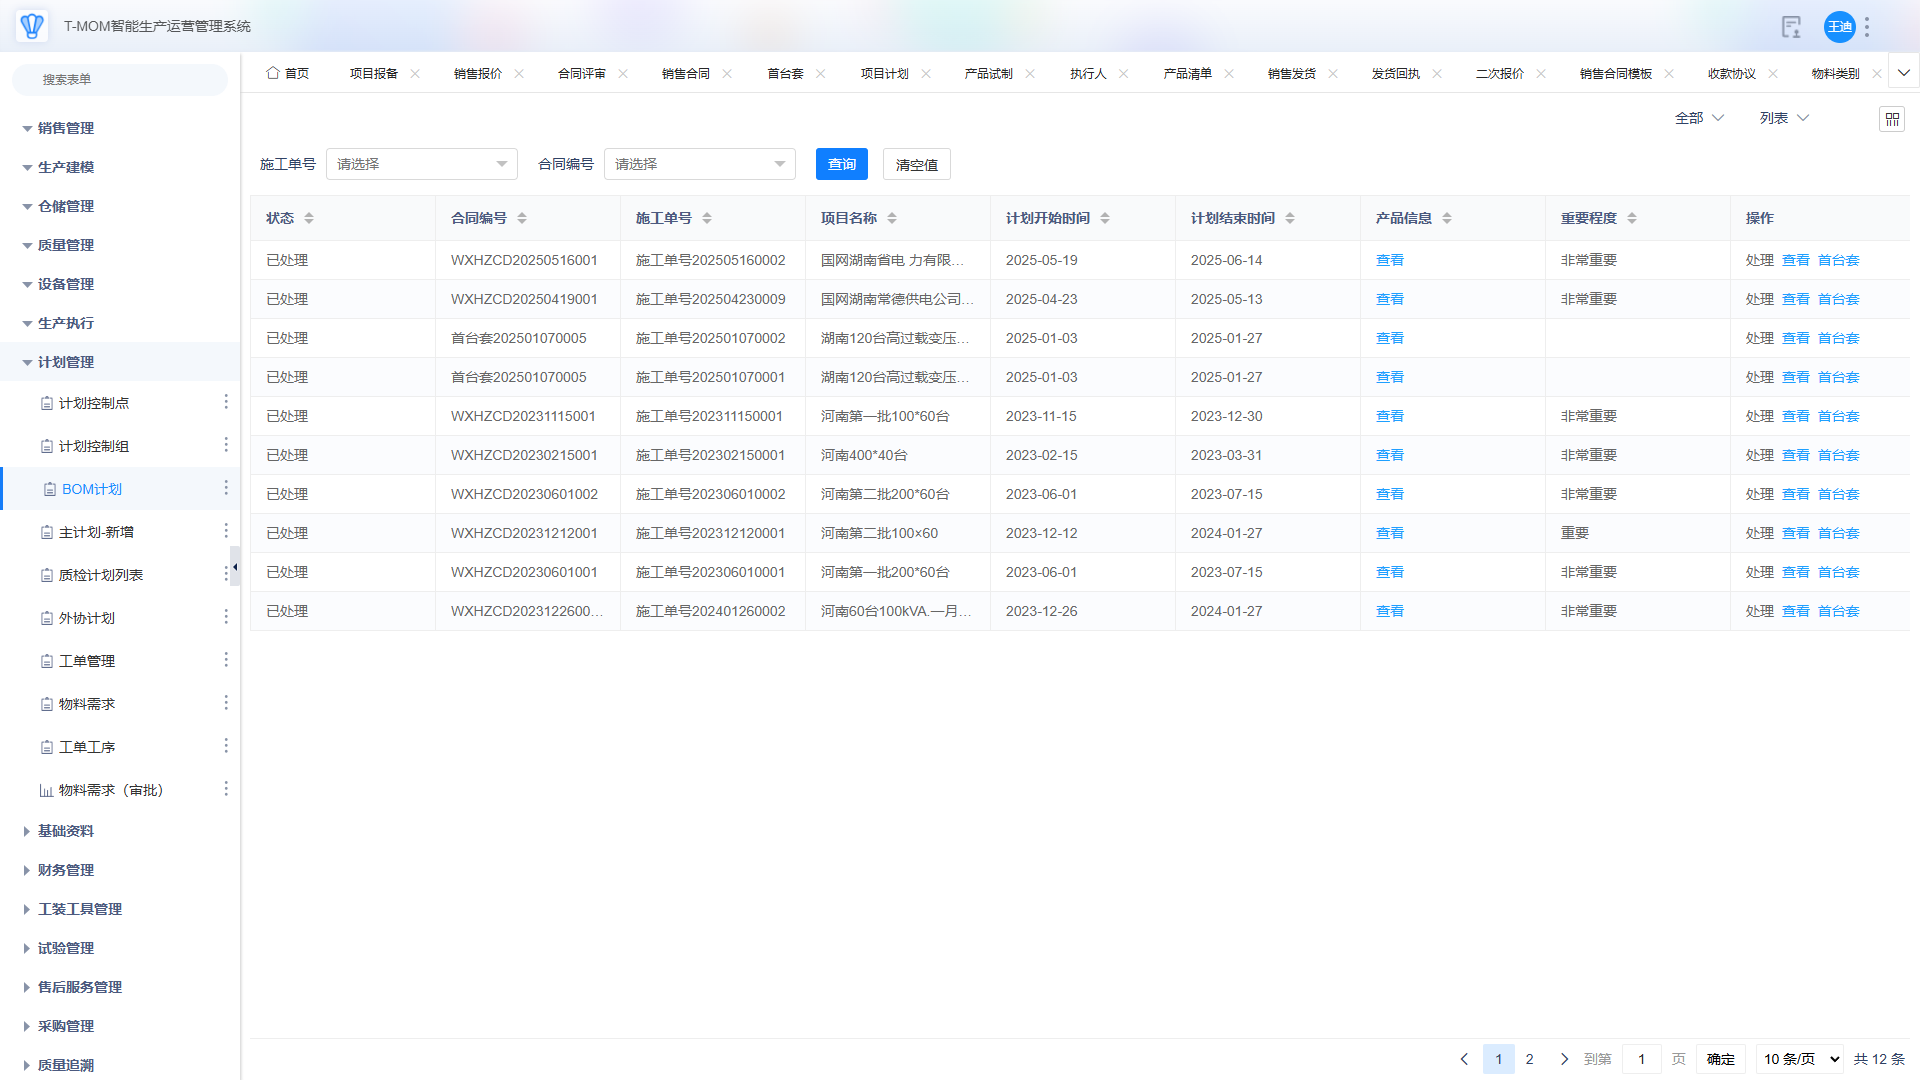This screenshot has width=1920, height=1080.
Task: Switch to the 项目计划 tab
Action: 884,74
